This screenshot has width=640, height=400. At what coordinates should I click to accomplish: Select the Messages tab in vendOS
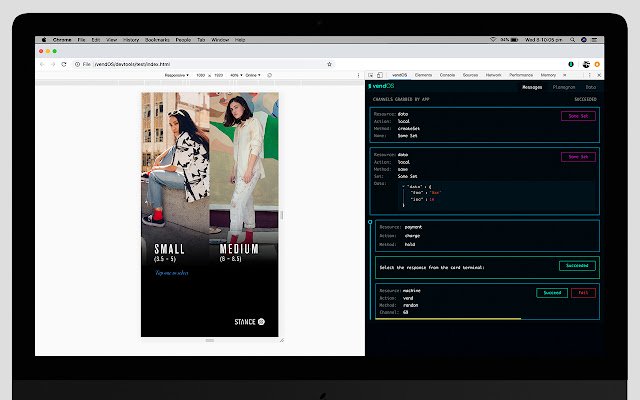click(532, 87)
